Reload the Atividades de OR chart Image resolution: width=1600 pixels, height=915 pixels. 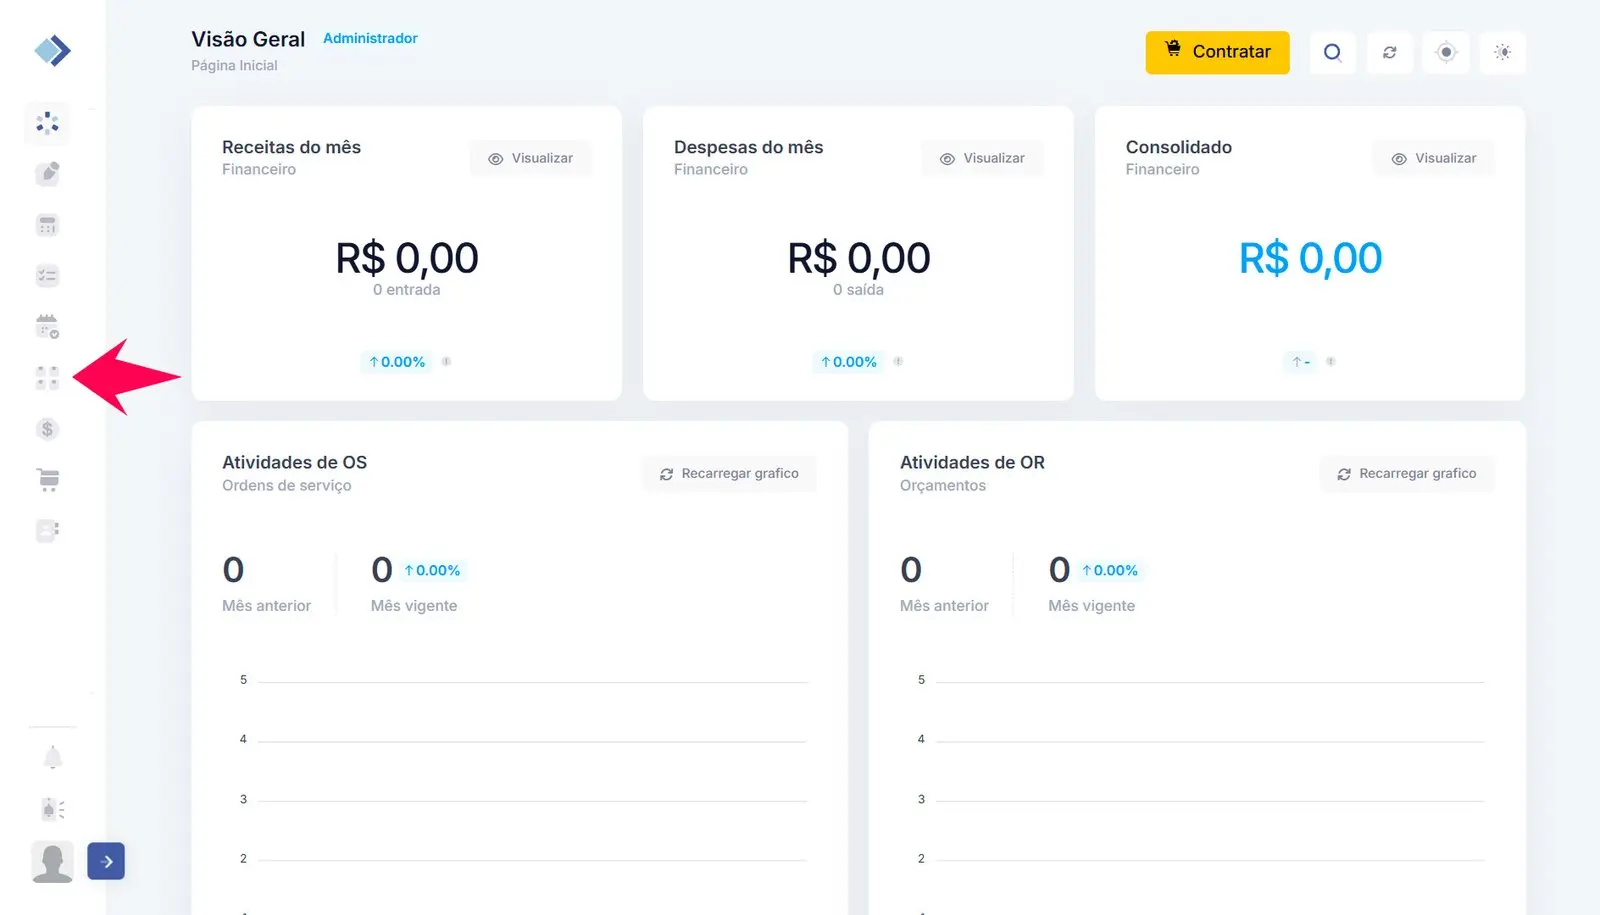[x=1407, y=474]
